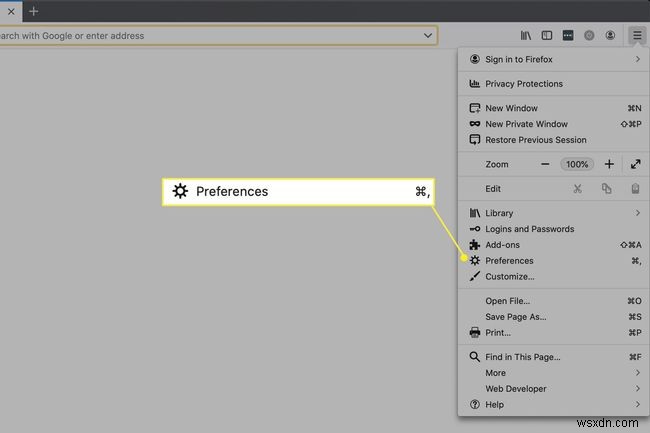
Task: Open Find in This Page...
Action: 554,357
